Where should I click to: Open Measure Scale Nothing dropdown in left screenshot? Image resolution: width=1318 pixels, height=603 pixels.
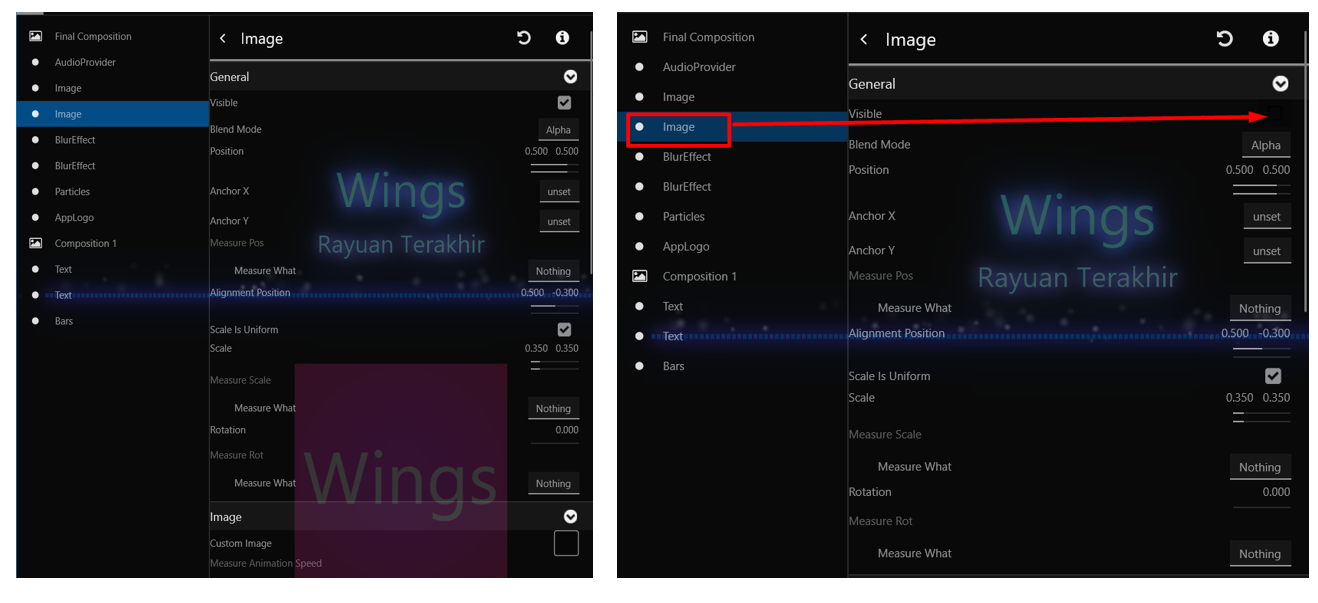click(553, 408)
